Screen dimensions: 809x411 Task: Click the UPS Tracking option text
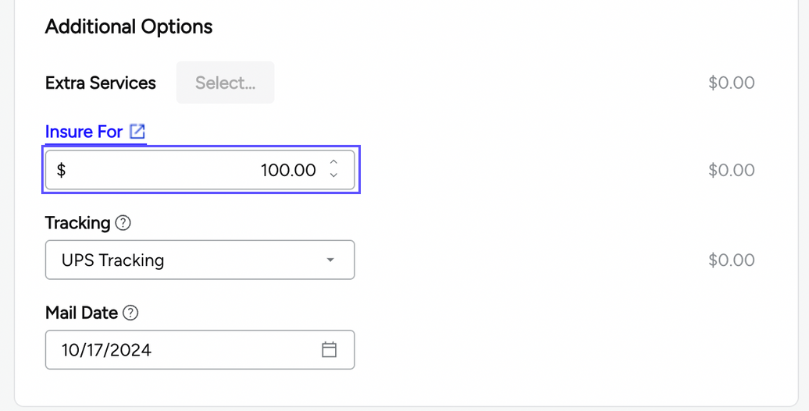(113, 260)
